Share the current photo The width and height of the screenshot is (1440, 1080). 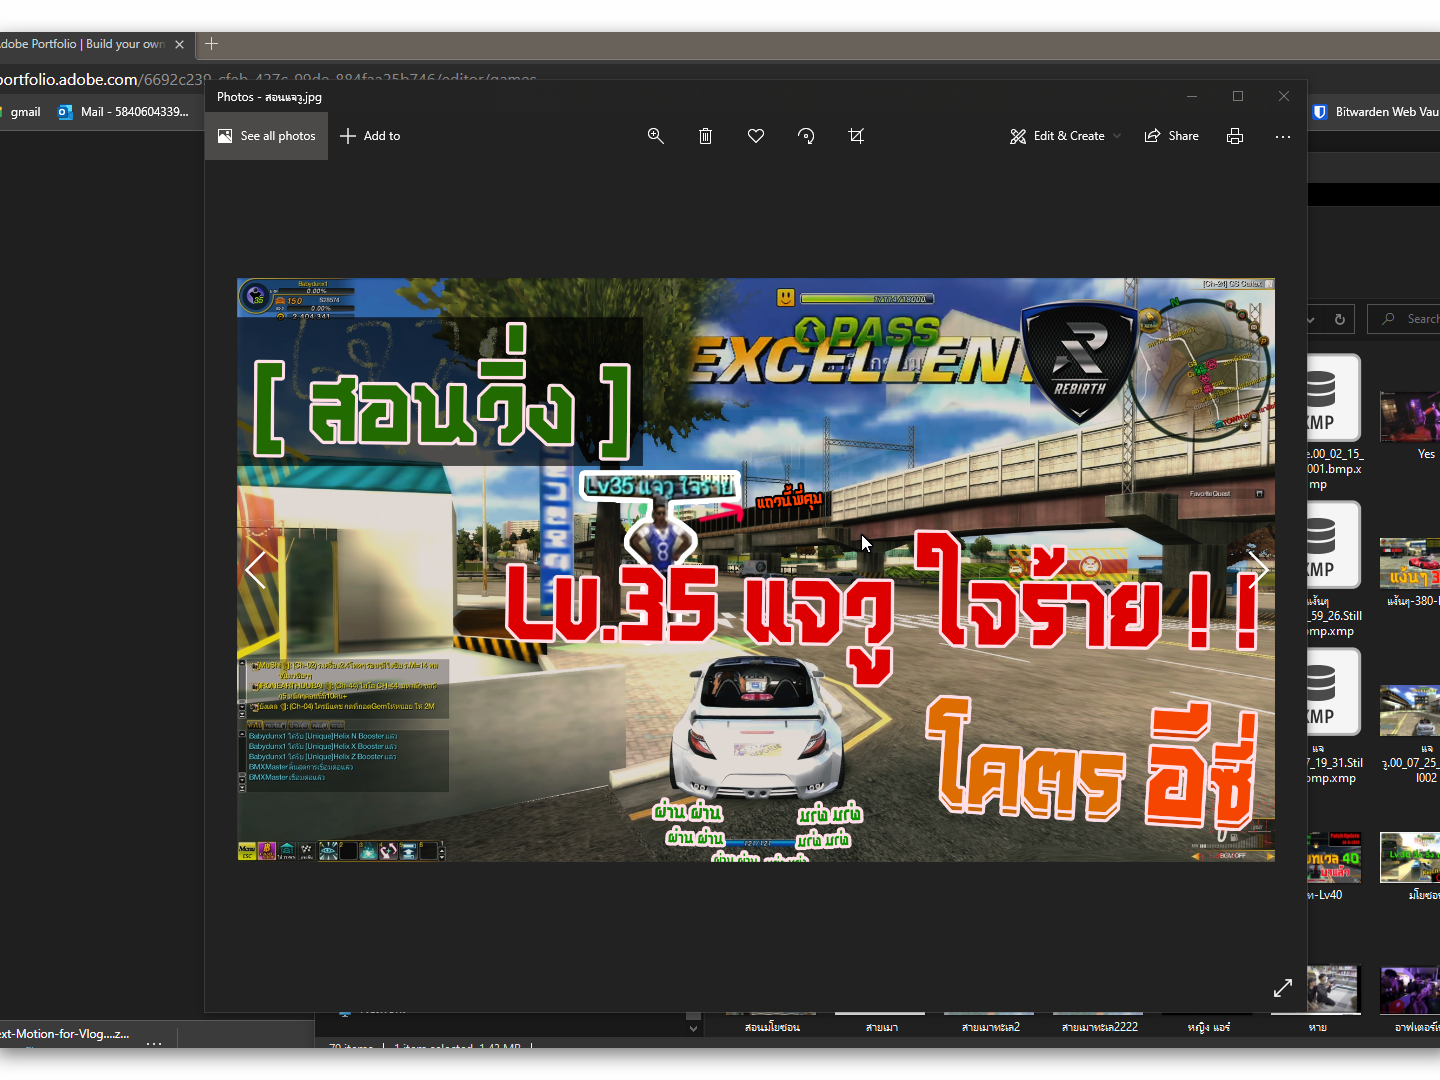pyautogui.click(x=1172, y=136)
